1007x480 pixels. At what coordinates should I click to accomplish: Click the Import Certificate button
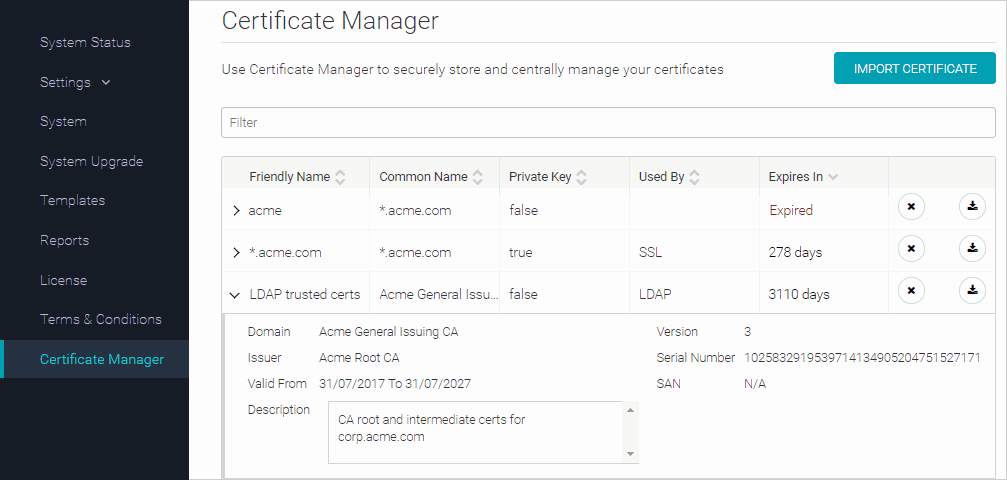point(914,69)
